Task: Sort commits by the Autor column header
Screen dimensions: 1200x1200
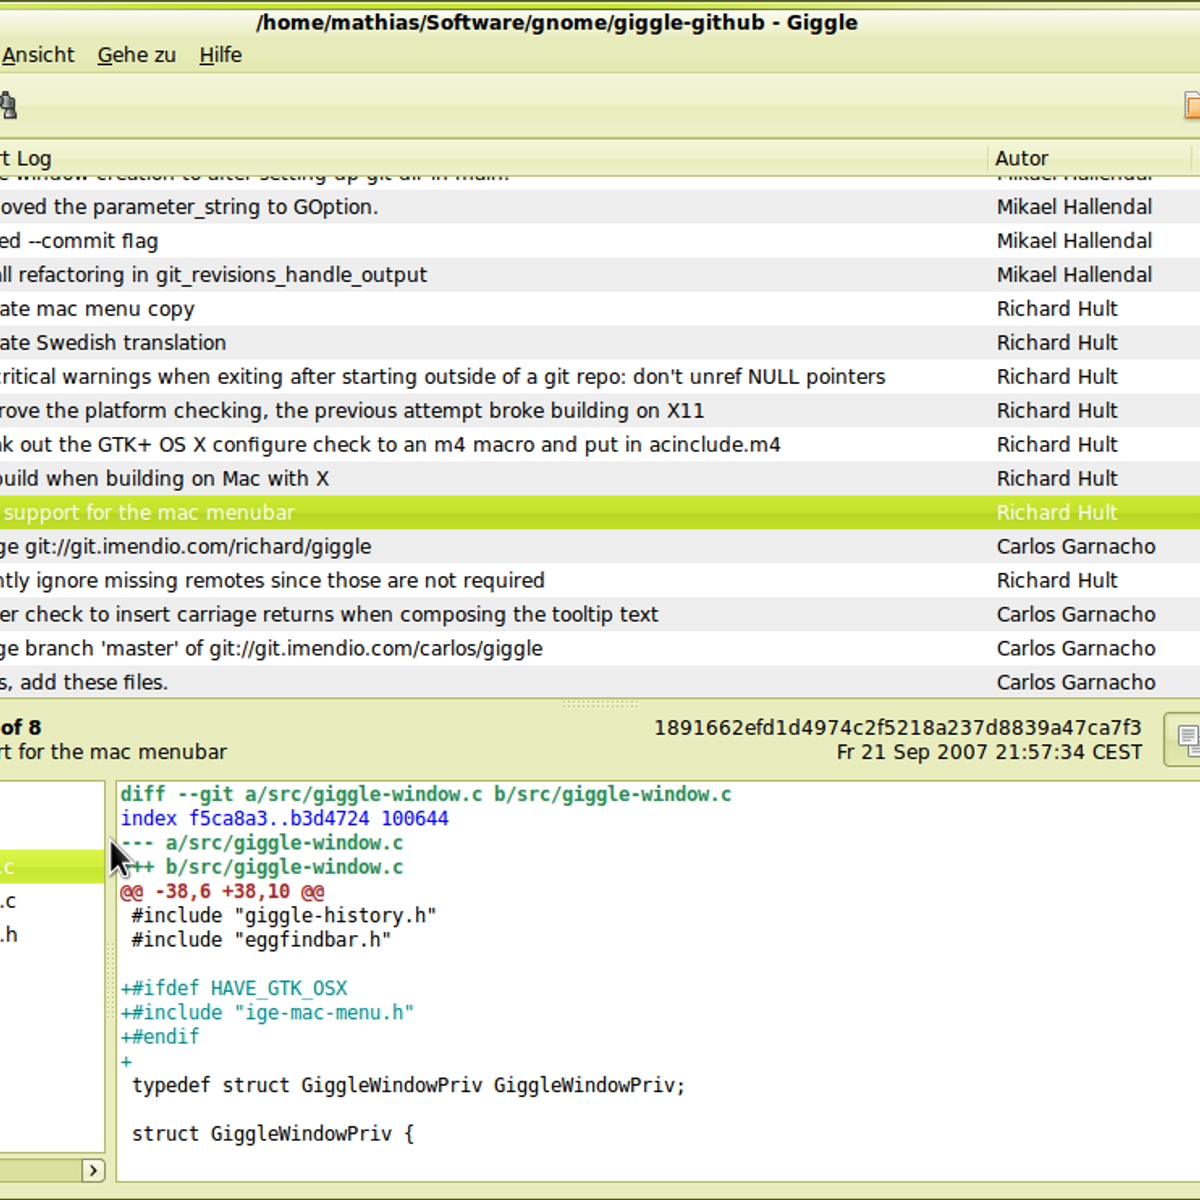Action: 1020,158
